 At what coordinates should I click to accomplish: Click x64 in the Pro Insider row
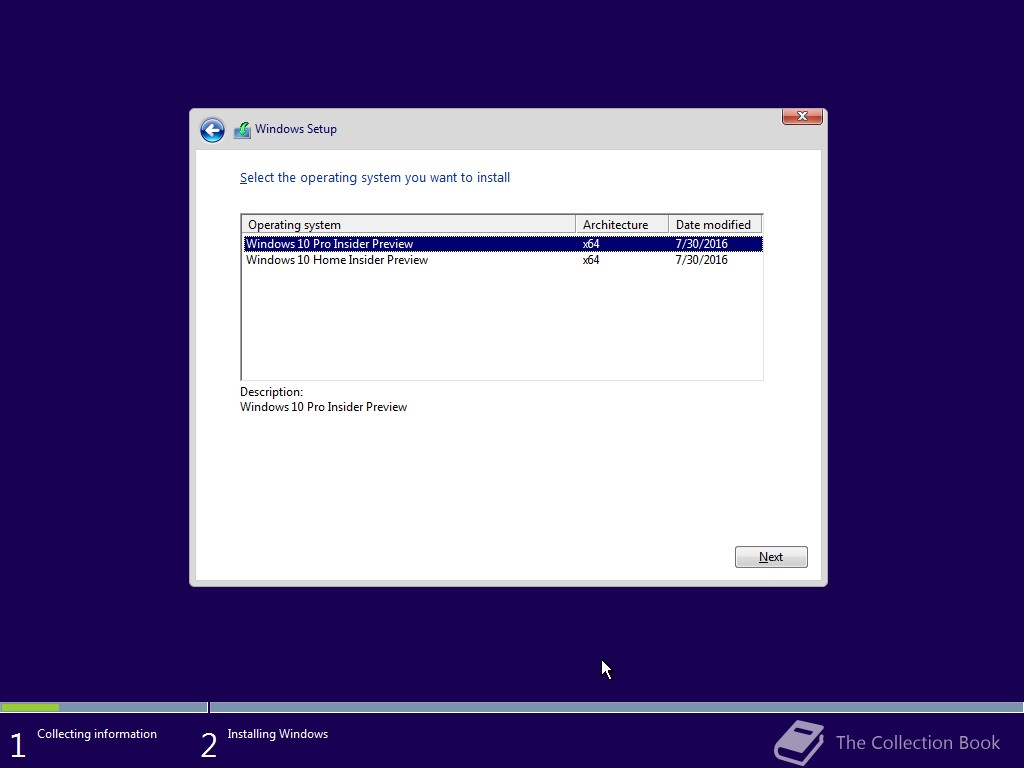[591, 244]
